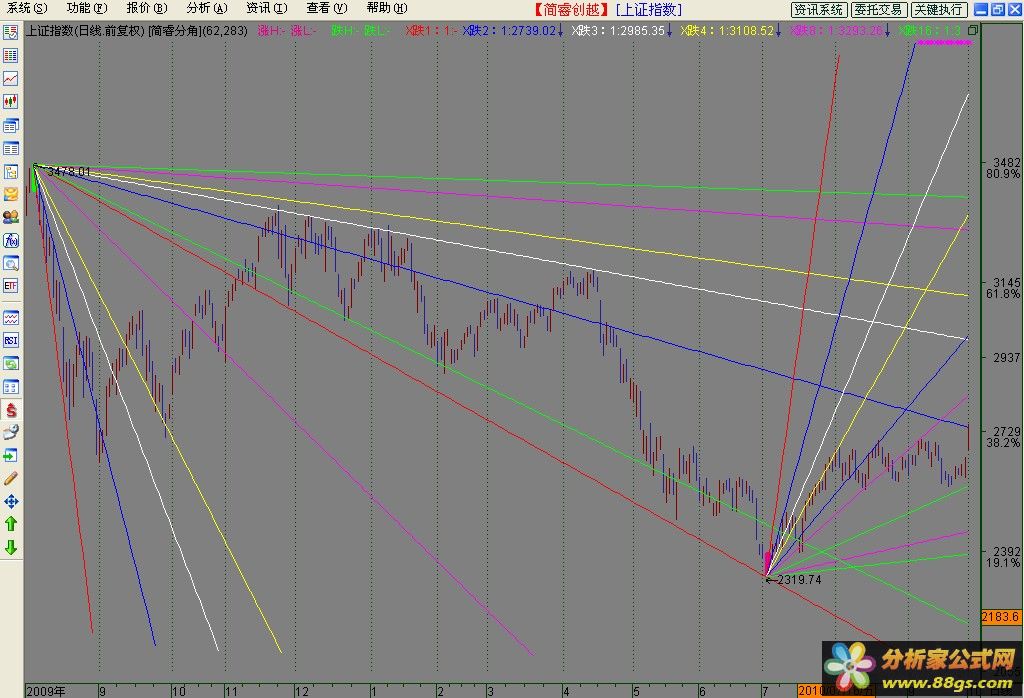Click the 2009年 label on time axis
1024x698 pixels.
click(46, 691)
